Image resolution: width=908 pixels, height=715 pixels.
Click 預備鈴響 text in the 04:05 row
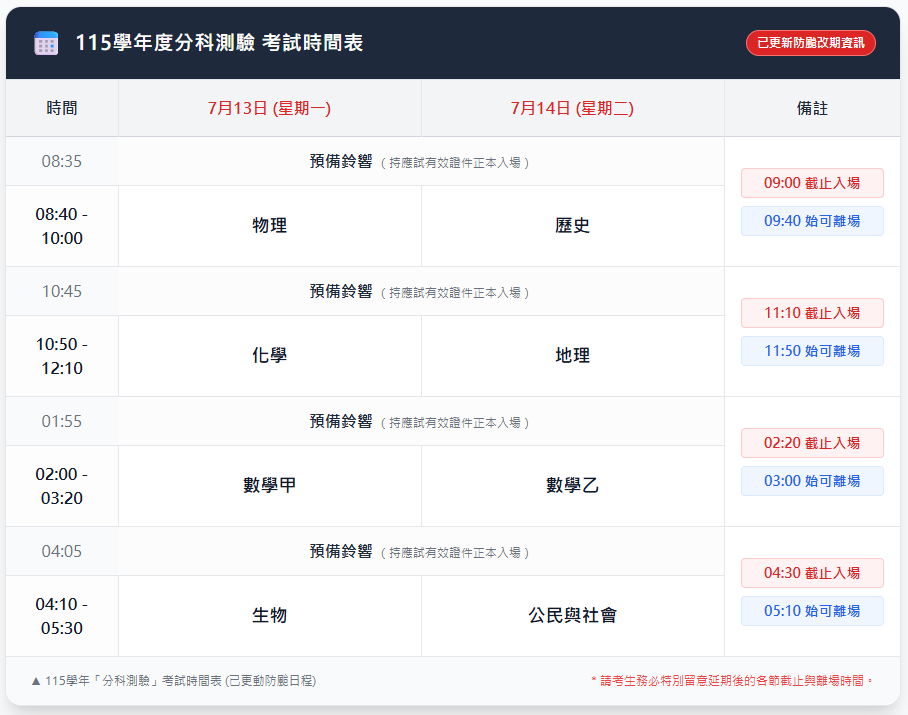tap(341, 551)
